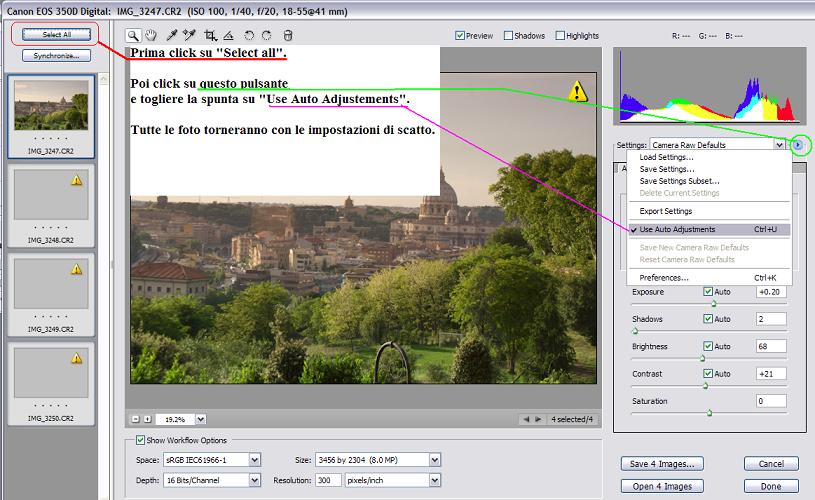Screen dimensions: 815x500
Task: Enable the Highlights clipping checkbox
Action: click(559, 36)
